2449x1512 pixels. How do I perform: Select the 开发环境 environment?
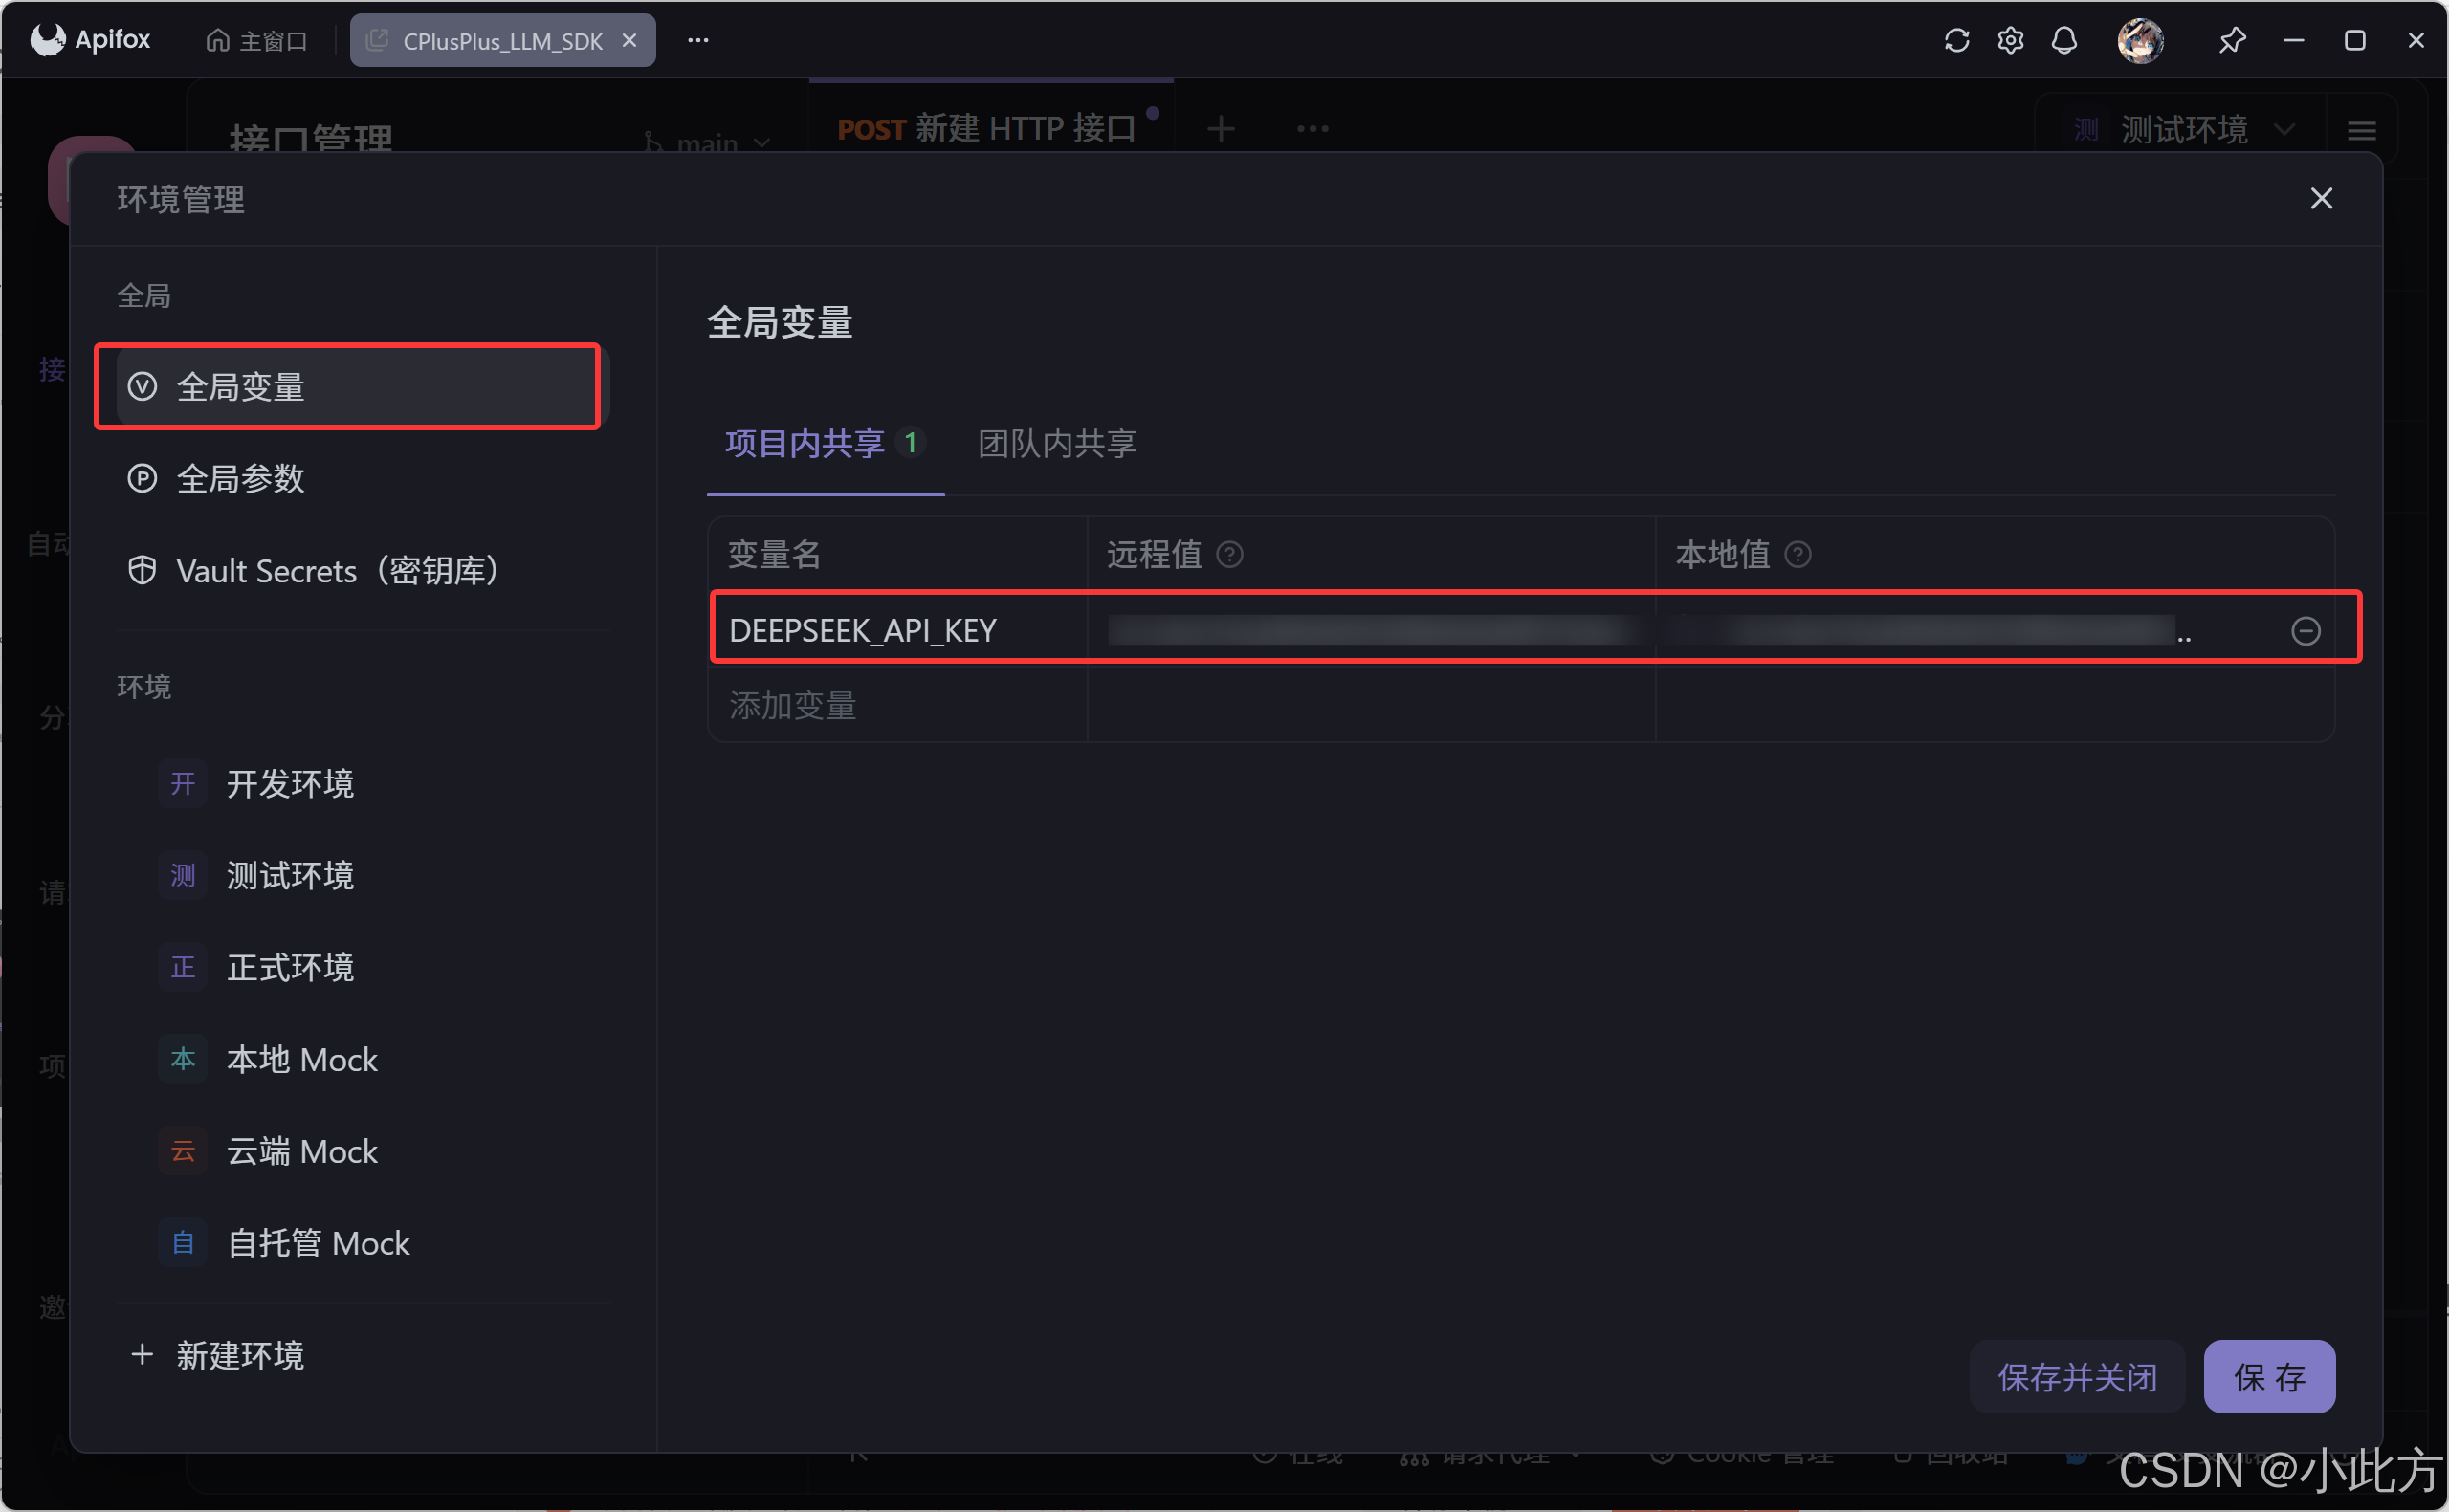[363, 783]
